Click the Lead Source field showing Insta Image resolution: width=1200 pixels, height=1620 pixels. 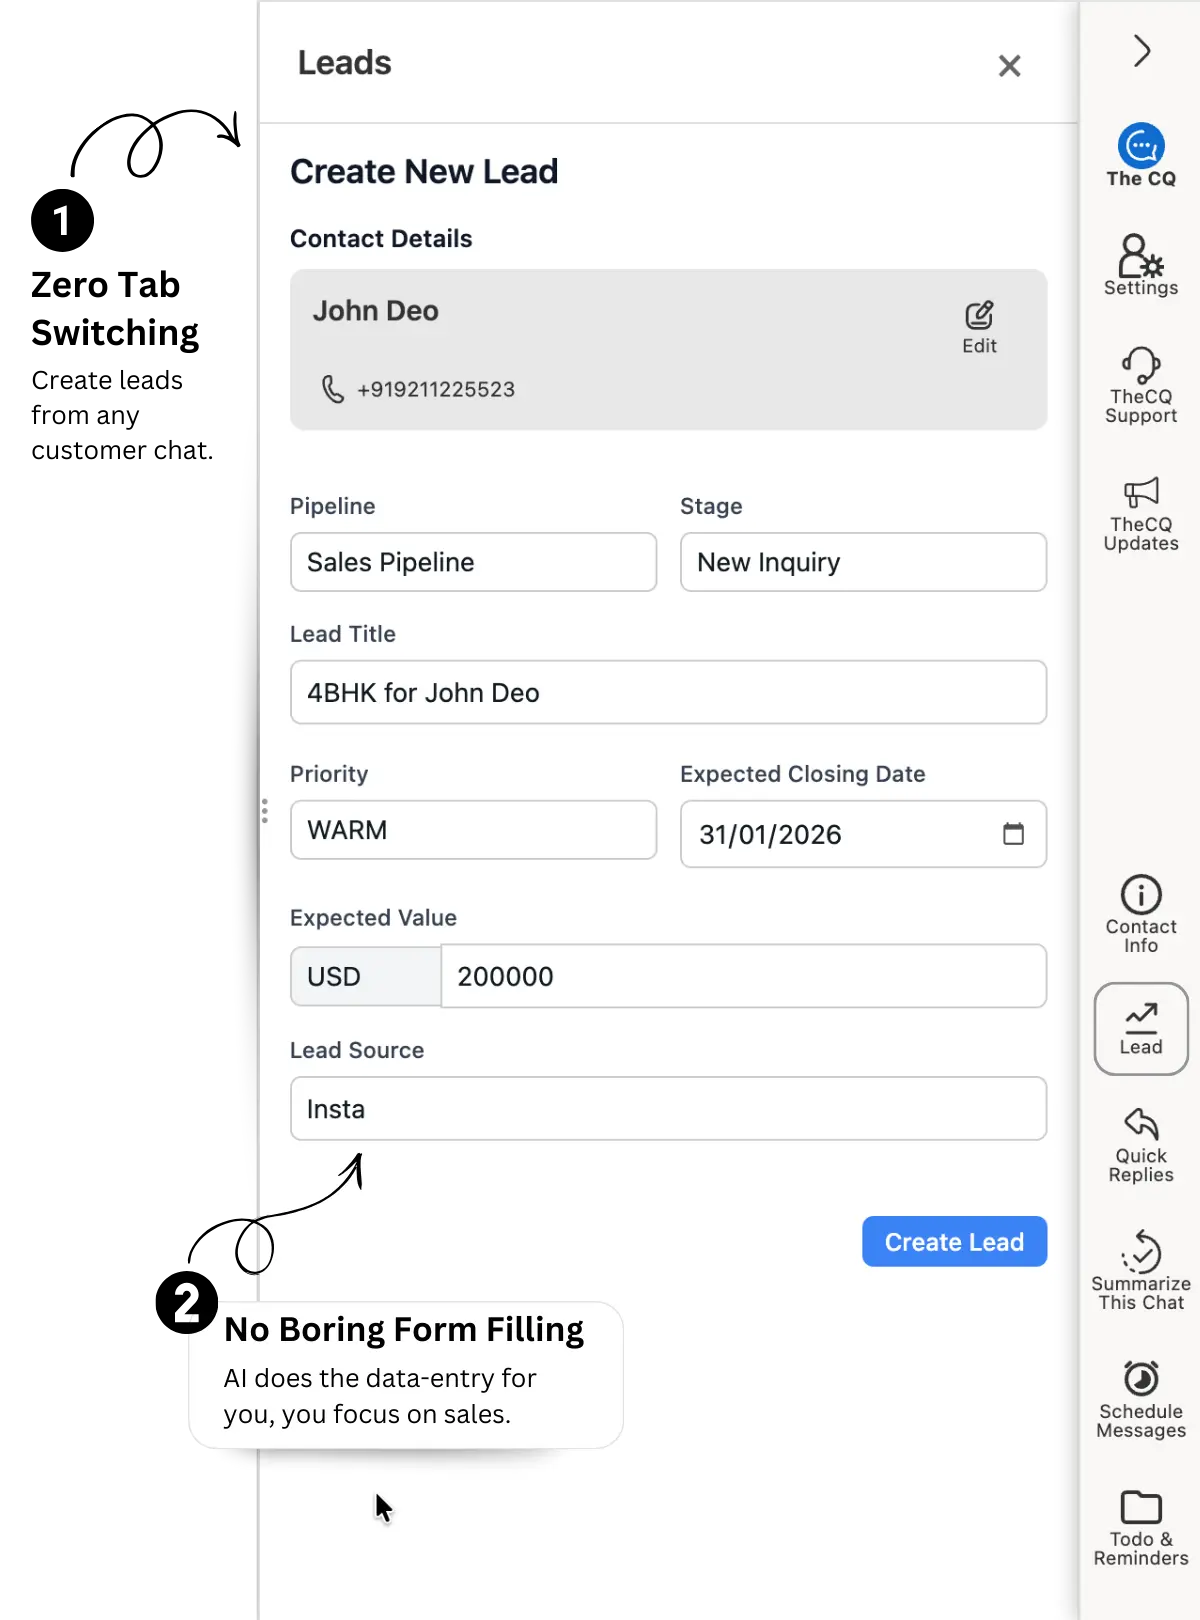[x=668, y=1108]
